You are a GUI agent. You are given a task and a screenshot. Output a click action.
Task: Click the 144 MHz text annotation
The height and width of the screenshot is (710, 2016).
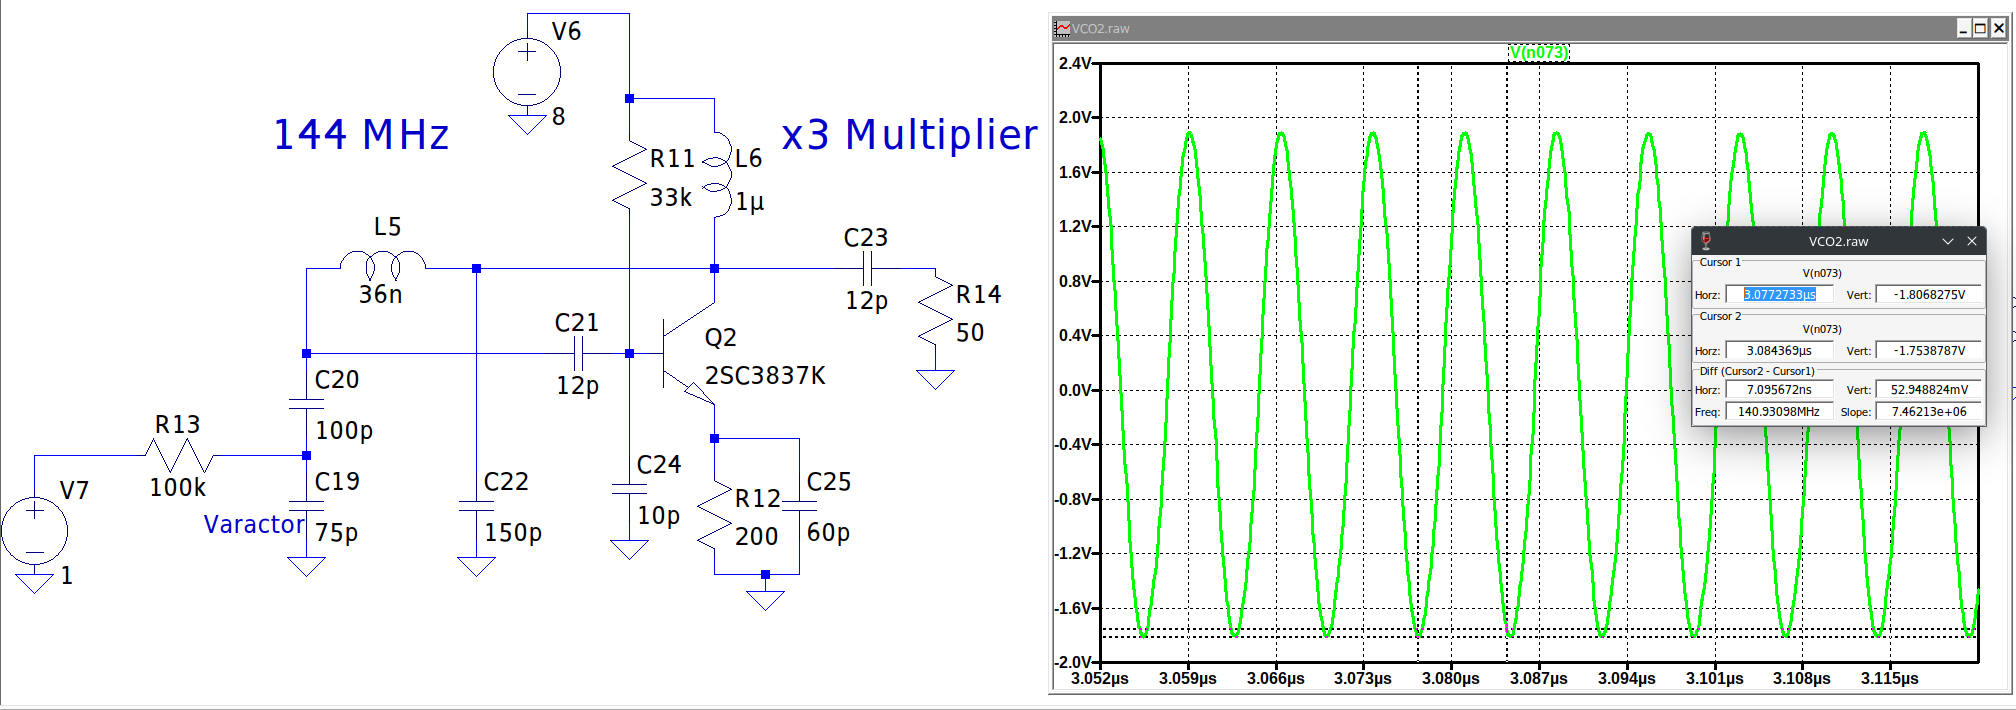[361, 134]
